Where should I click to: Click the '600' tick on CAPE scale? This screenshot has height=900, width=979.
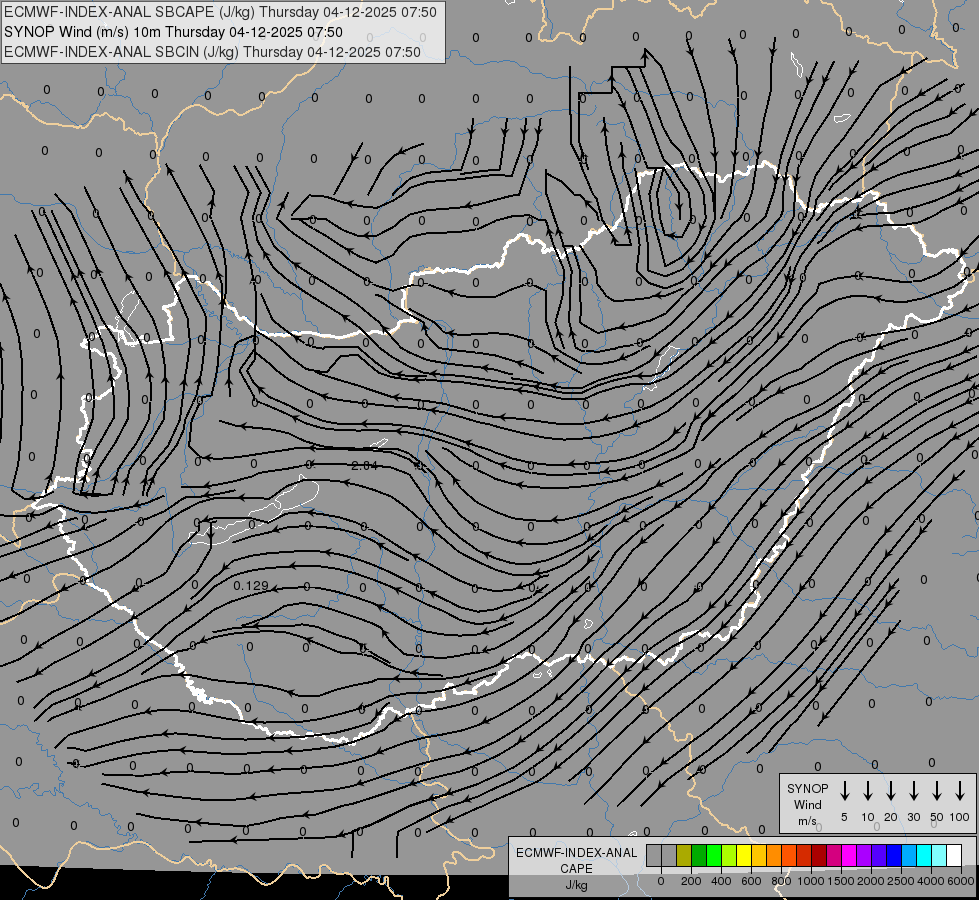(751, 881)
